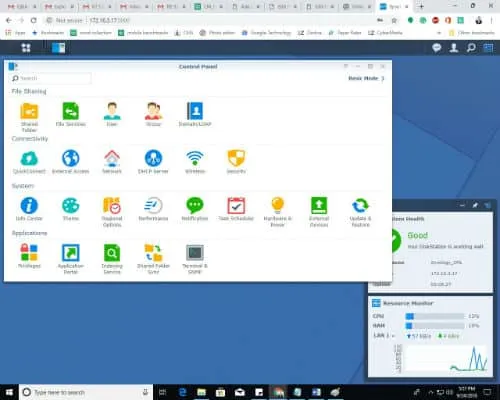This screenshot has height=400, width=500.
Task: Open Windows Start menu
Action: click(9, 392)
